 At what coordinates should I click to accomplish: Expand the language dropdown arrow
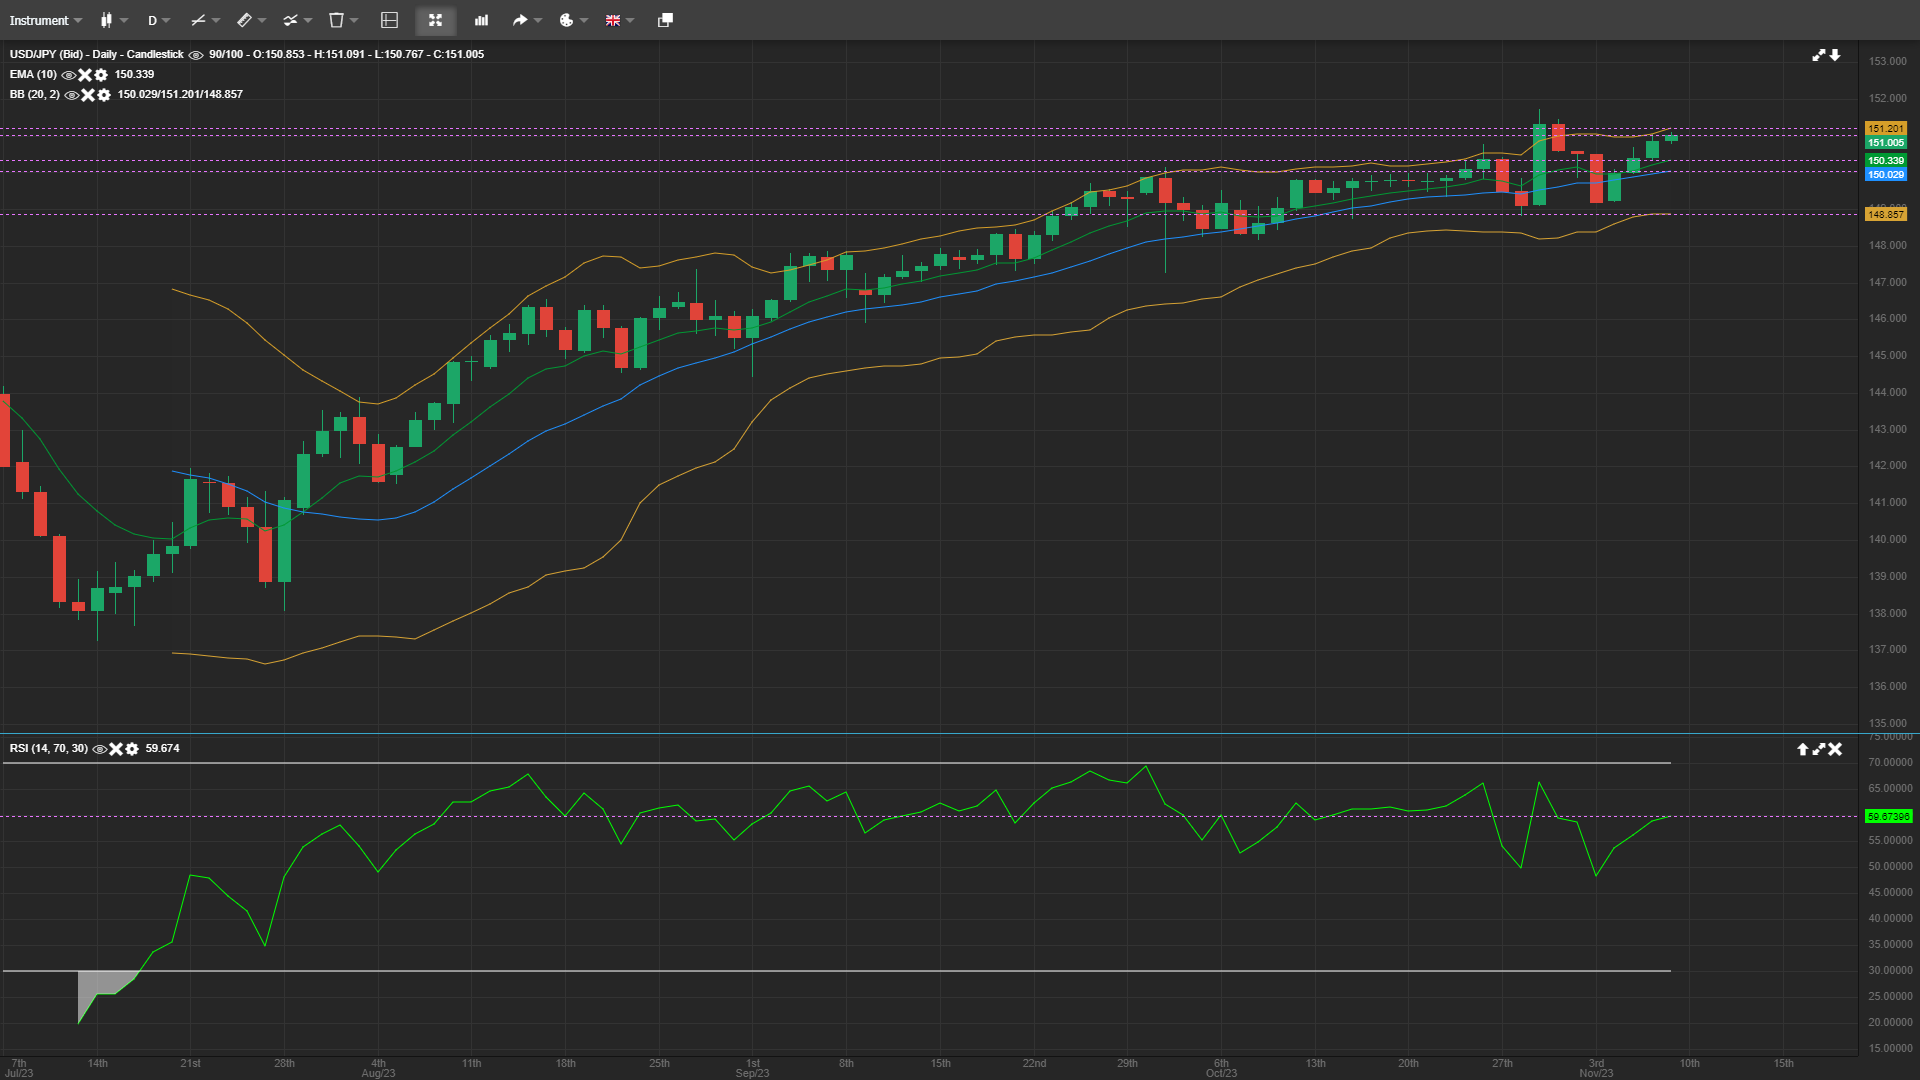click(630, 20)
